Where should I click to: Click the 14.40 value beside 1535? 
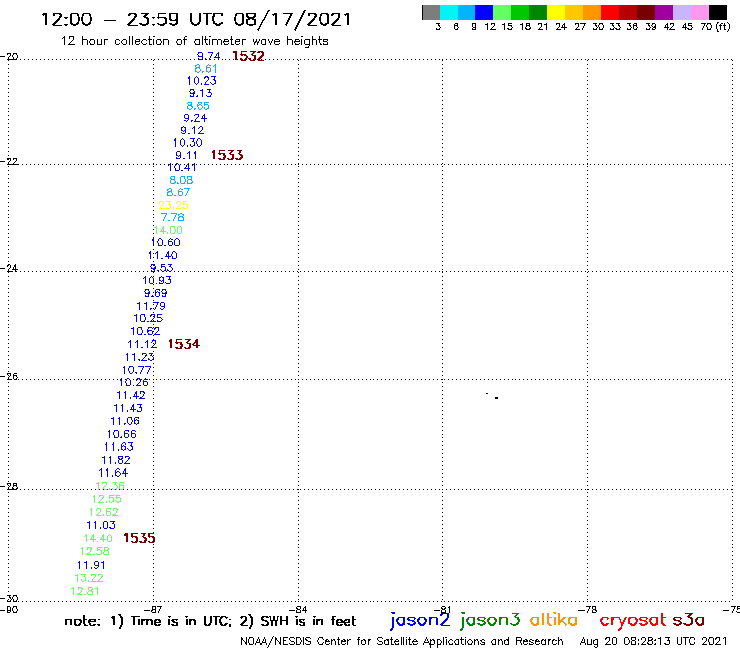click(98, 538)
